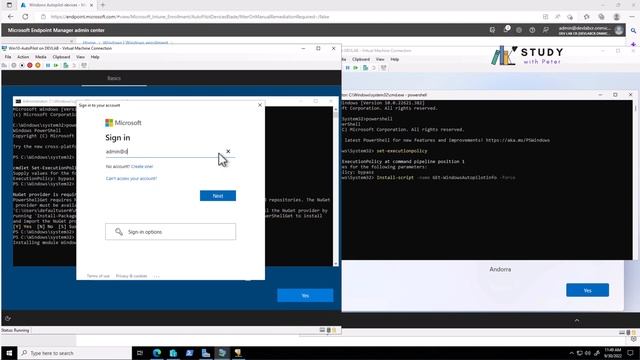Click Terms of use in sign-in dialog footer
Viewport: 640px width, 360px height.
(98, 276)
